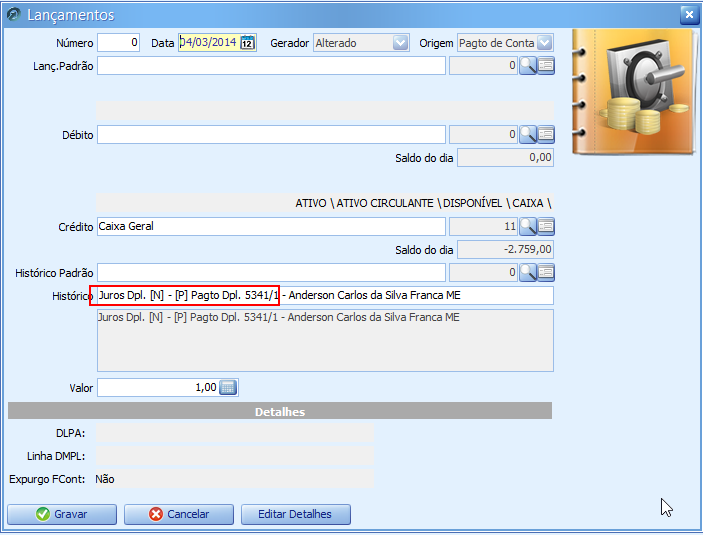Viewport: 703px width, 535px height.
Task: Close the Lançamentos window
Action: coord(689,15)
